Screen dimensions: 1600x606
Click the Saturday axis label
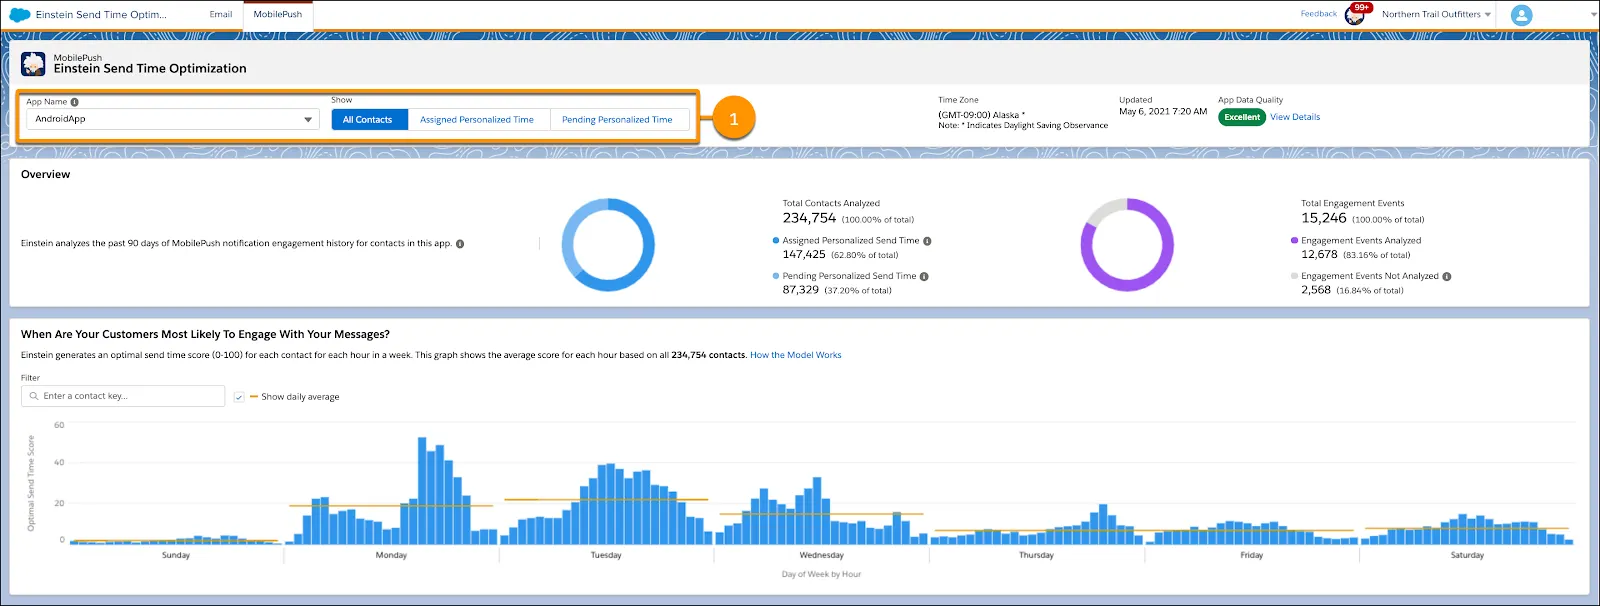pyautogui.click(x=1467, y=555)
